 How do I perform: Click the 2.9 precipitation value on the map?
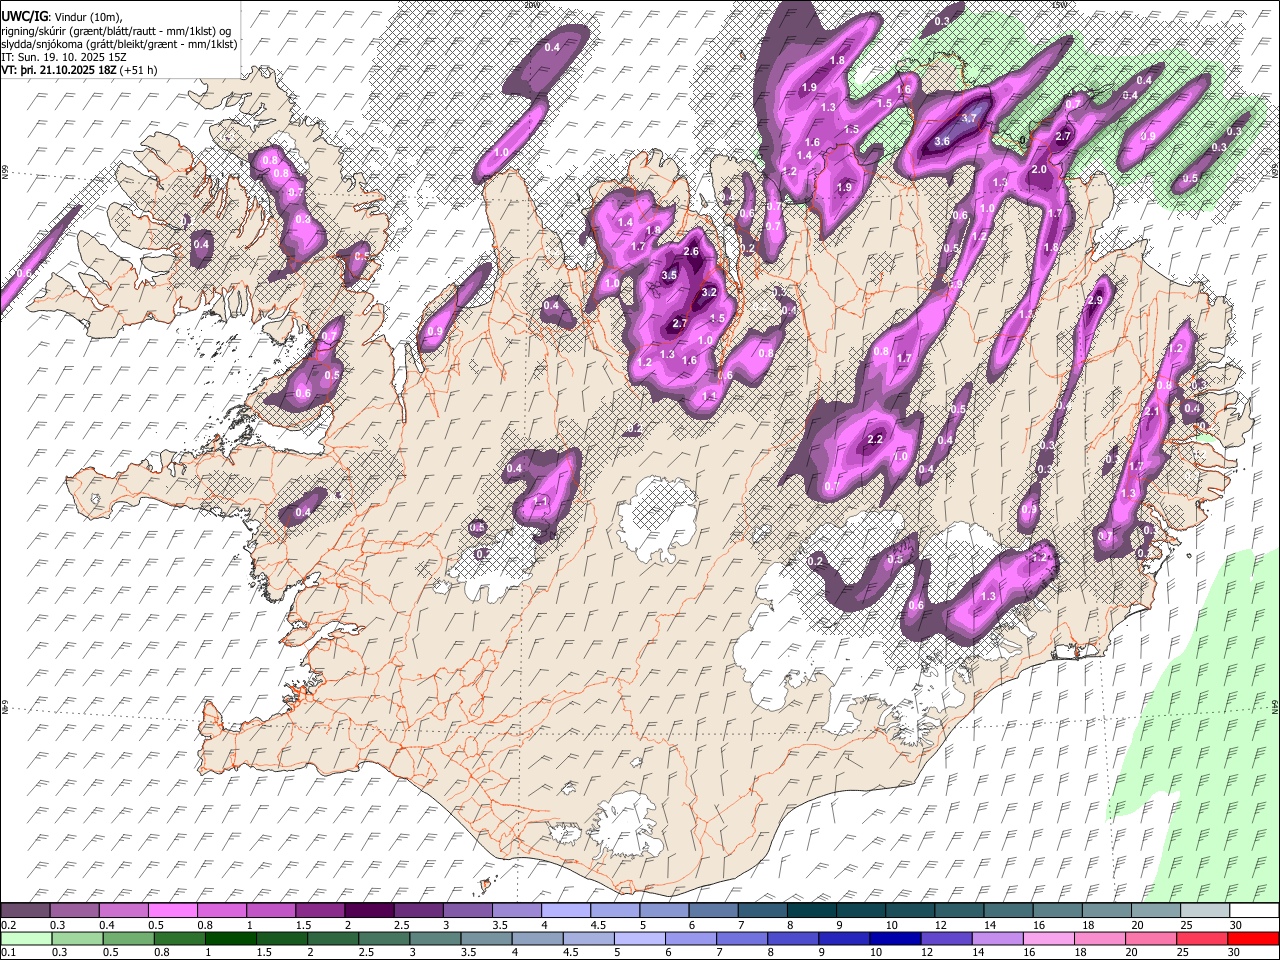pos(1095,300)
